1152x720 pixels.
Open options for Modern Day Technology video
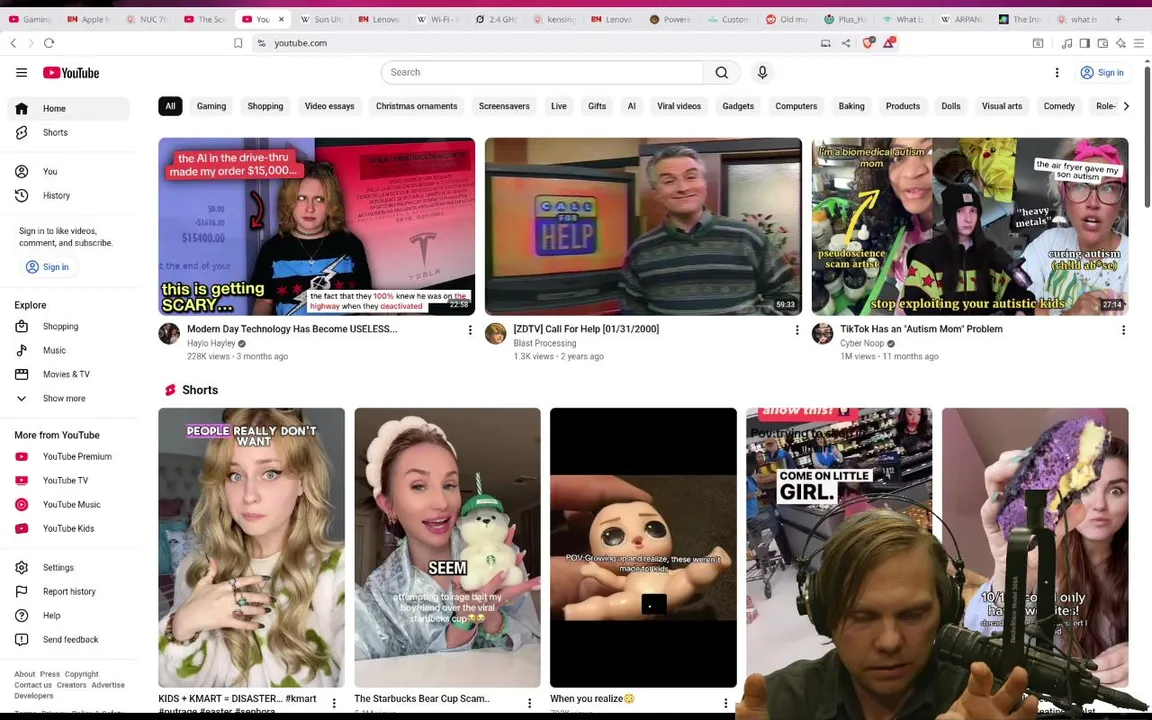pos(470,331)
